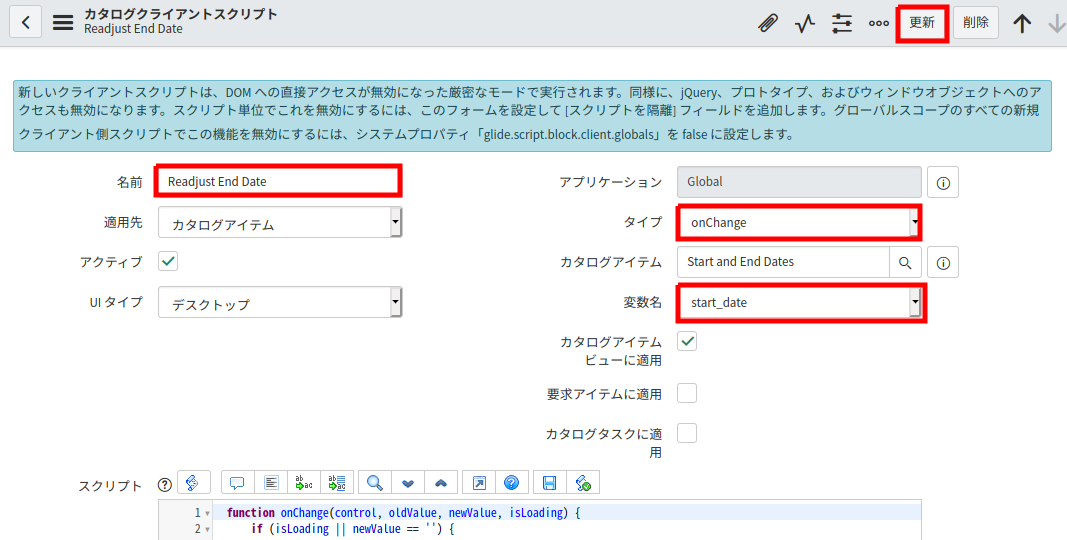Screen dimensions: 1067x540
Task: Go to previous record with up arrow
Action: coord(1021,23)
